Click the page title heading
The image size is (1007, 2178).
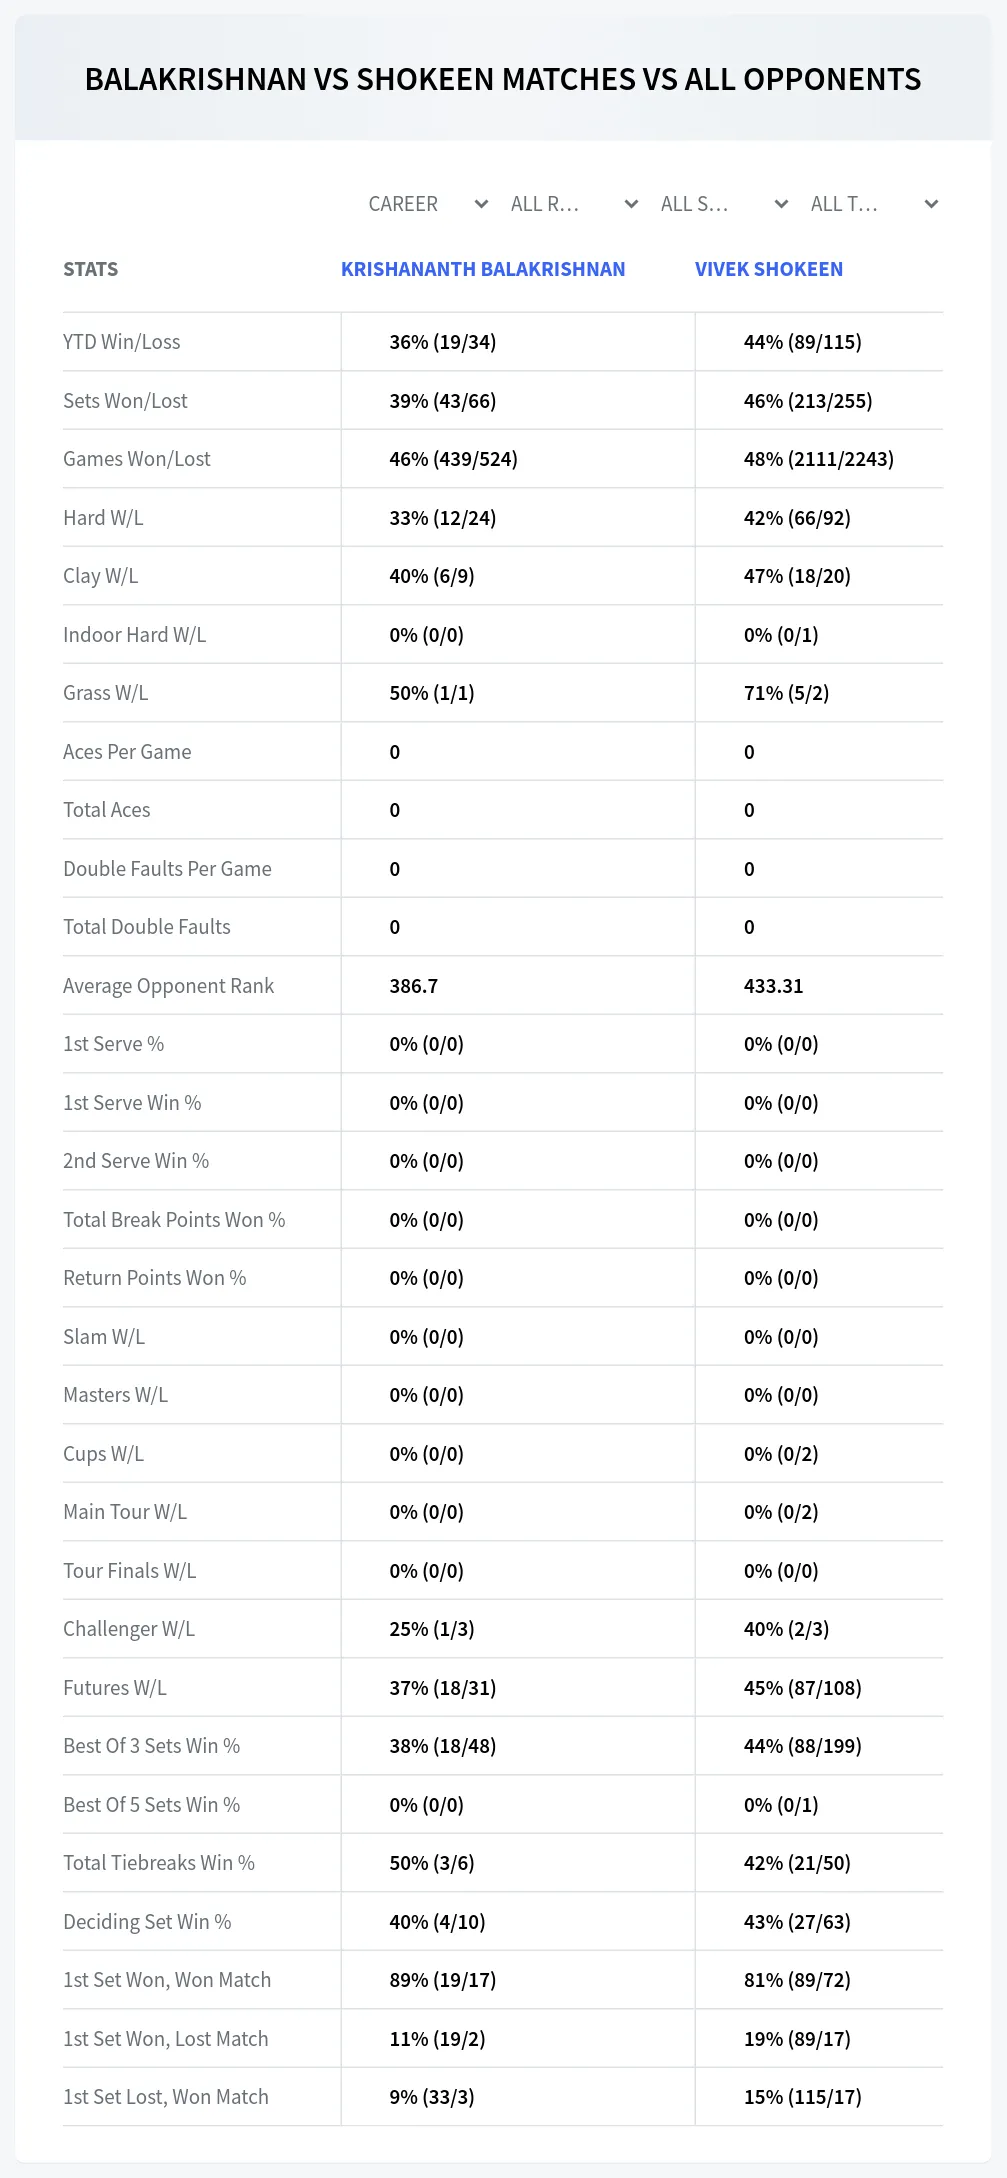click(503, 79)
